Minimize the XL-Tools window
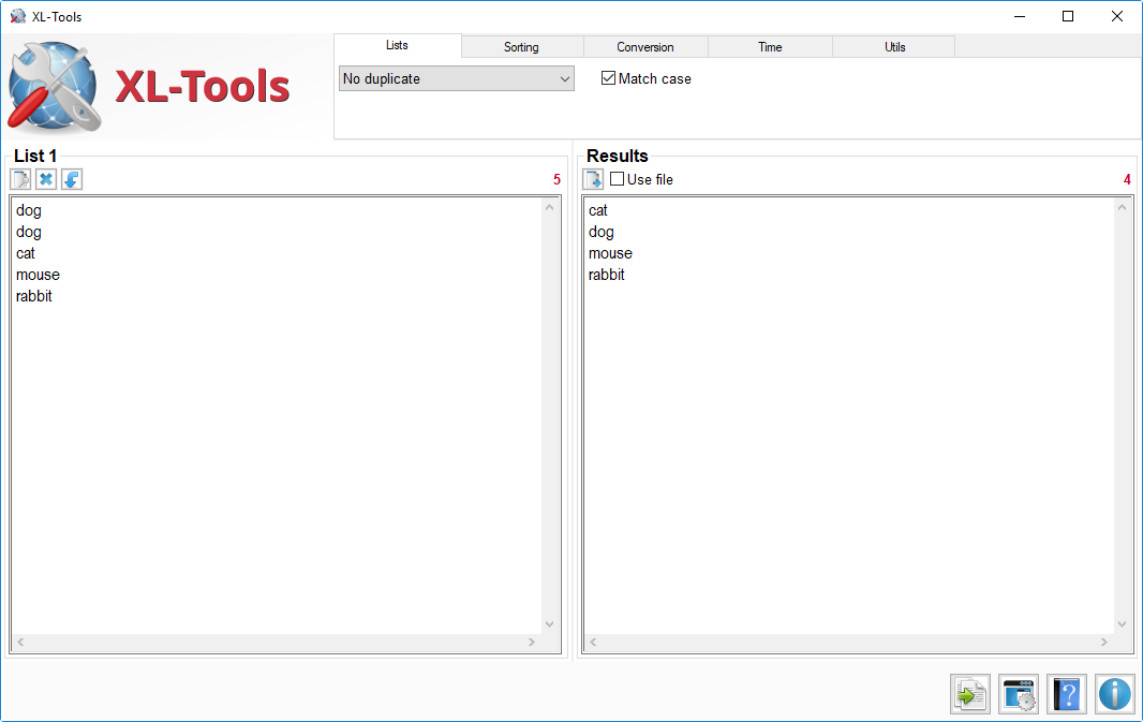Image resolution: width=1143 pixels, height=722 pixels. pos(1020,16)
